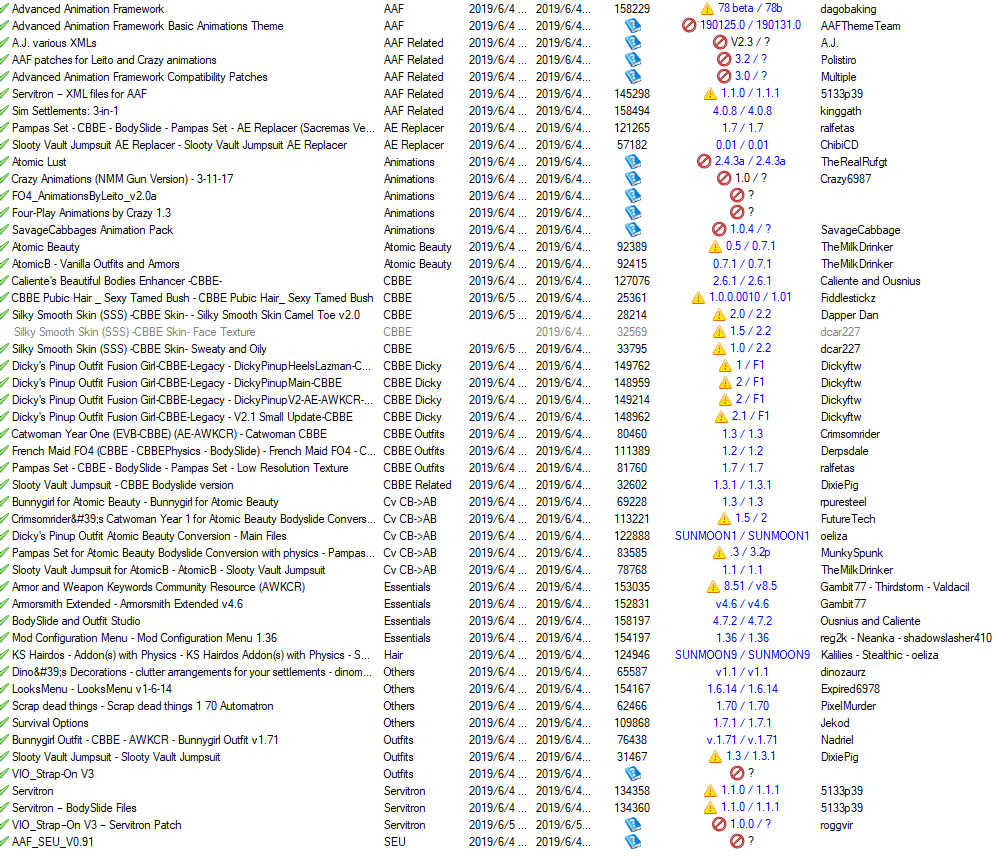
Task: Click author name Expired6978
Action: [850, 689]
